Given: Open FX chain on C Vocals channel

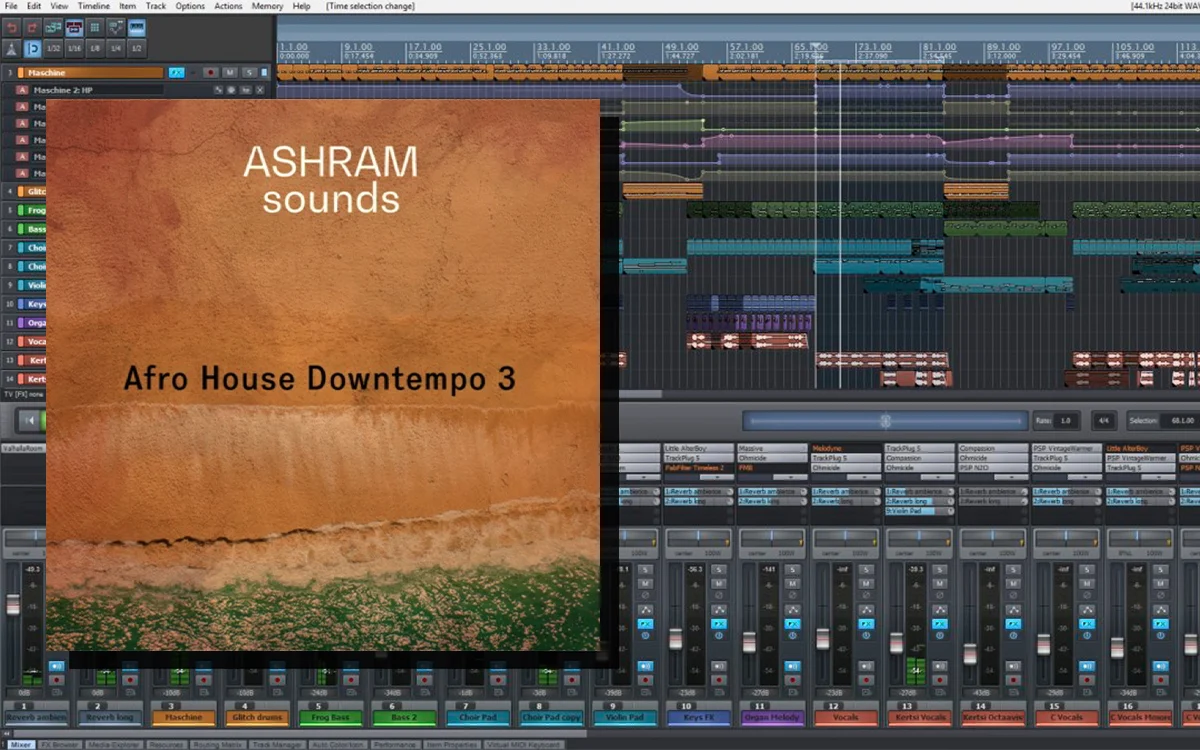Looking at the screenshot, I should coord(1087,624).
